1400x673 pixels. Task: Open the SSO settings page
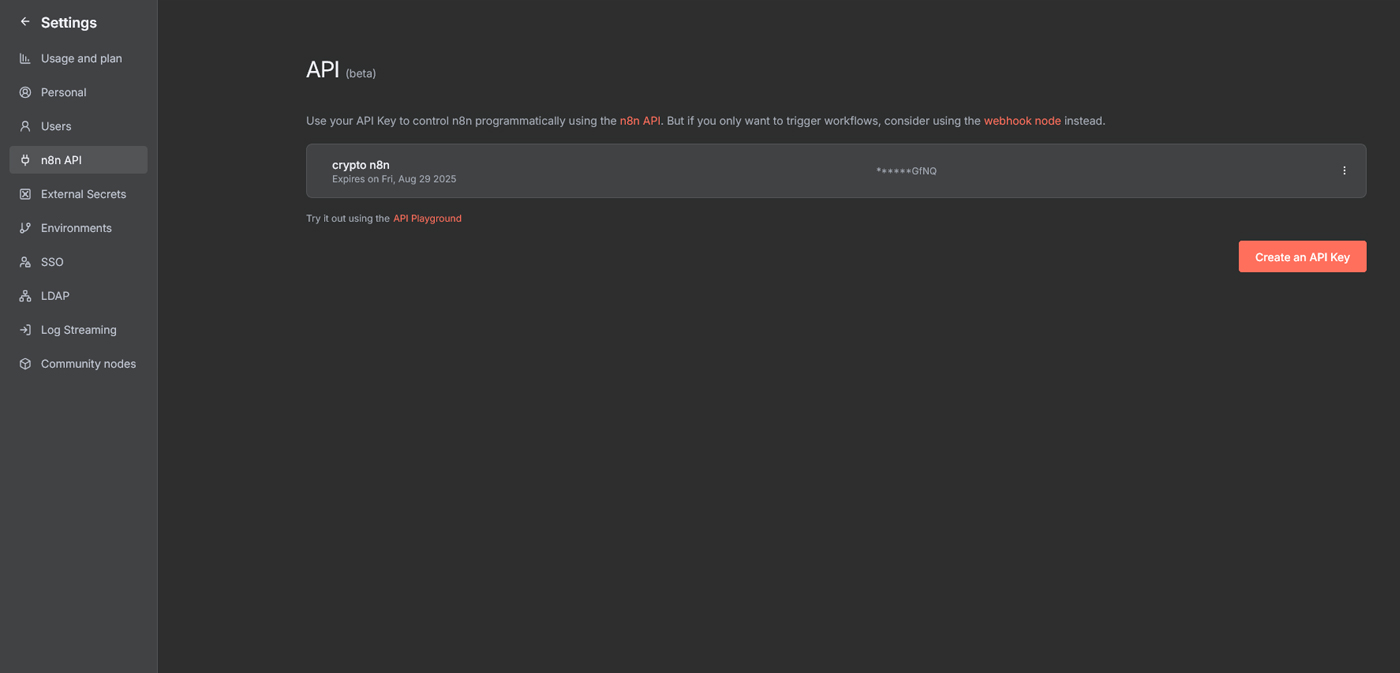coord(52,262)
